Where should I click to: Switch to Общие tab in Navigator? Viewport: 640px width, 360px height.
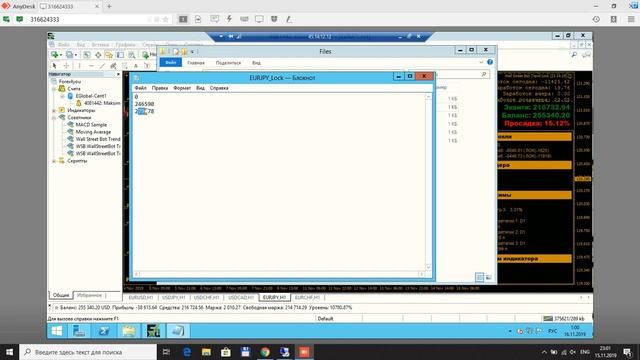tap(61, 295)
